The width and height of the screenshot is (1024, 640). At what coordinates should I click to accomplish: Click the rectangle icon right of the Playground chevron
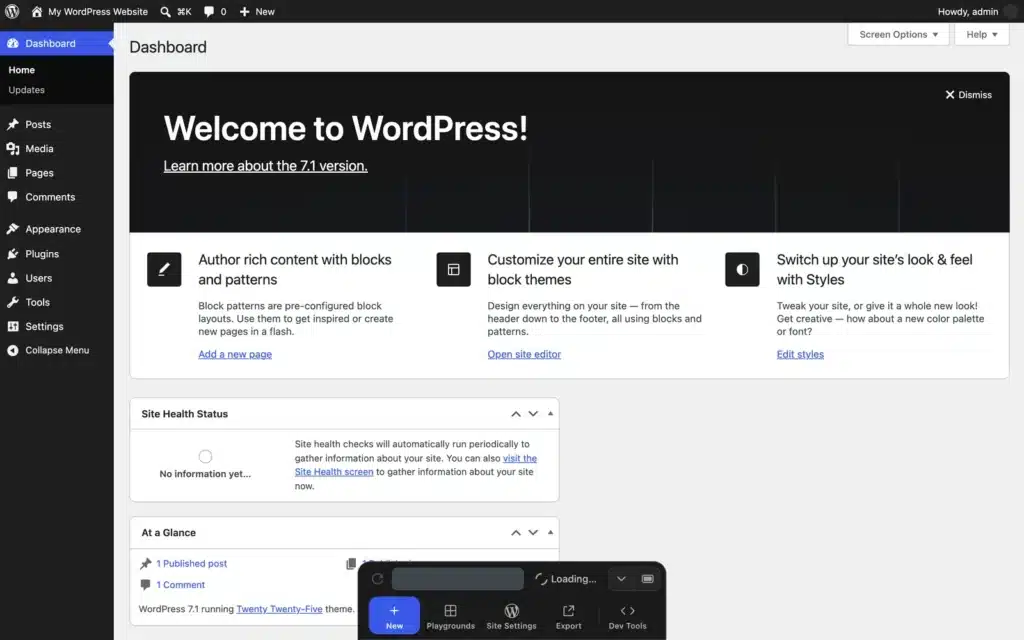click(647, 579)
